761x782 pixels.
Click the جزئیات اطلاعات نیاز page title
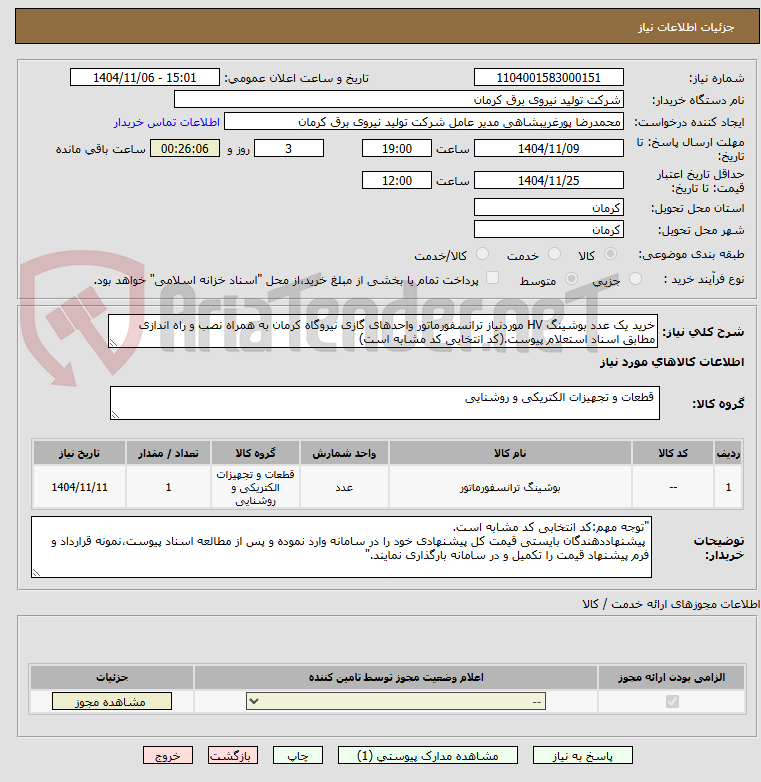point(686,27)
